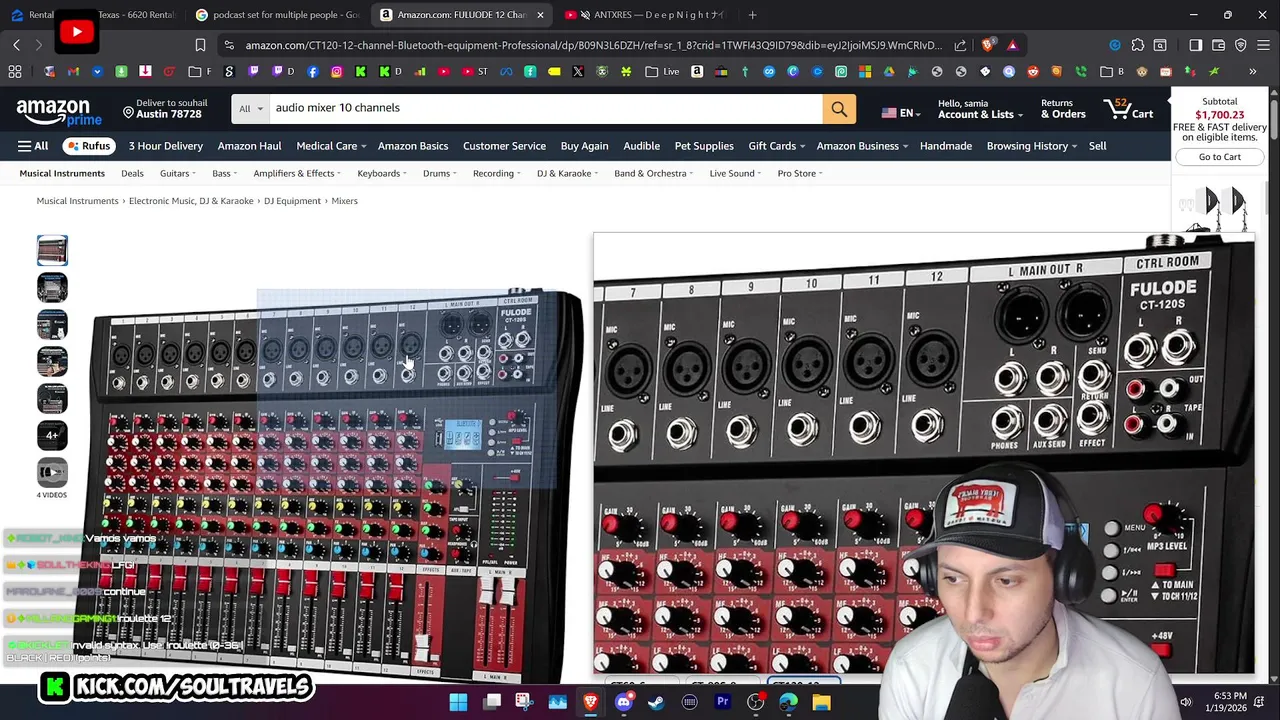Image resolution: width=1280 pixels, height=720 pixels.
Task: Expand the Medical Care dropdown
Action: (x=331, y=146)
